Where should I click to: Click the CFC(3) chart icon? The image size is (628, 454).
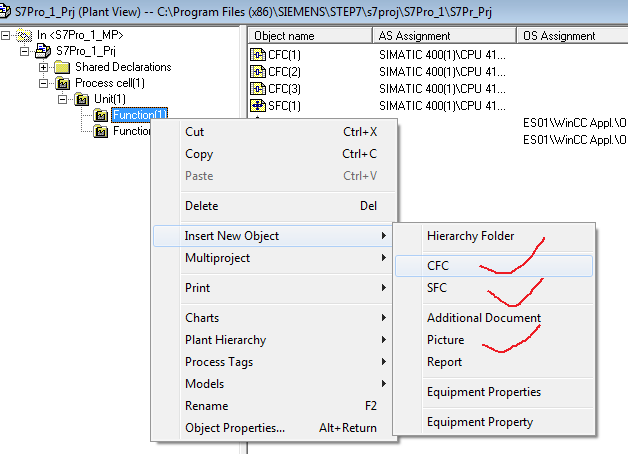click(x=258, y=88)
